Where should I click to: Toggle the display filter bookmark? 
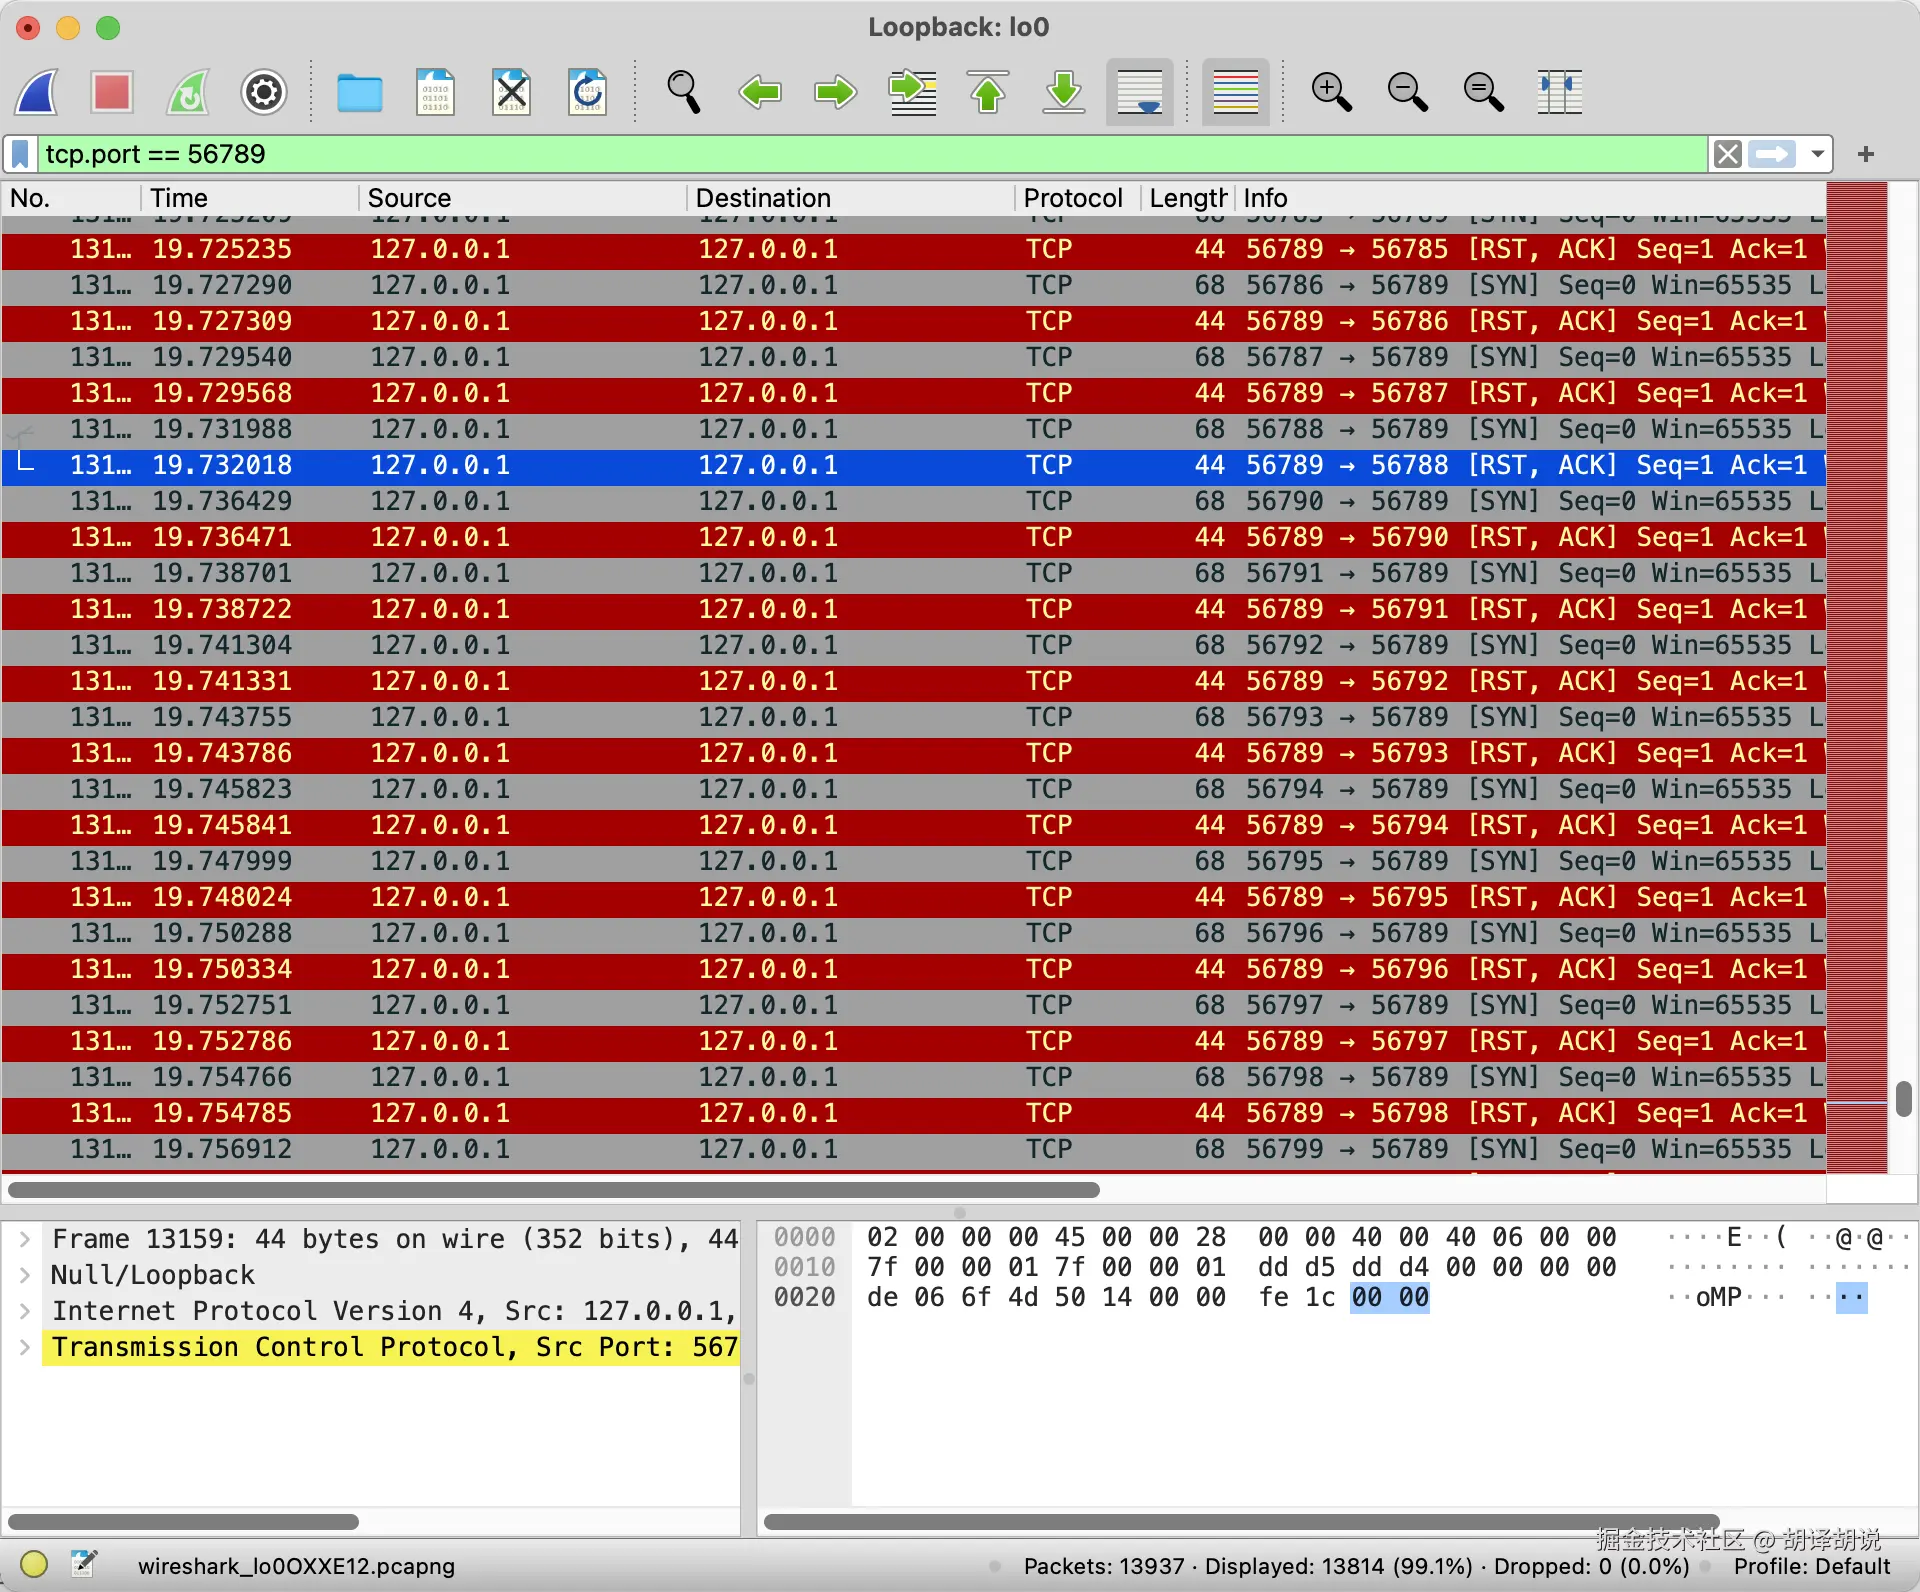point(20,154)
